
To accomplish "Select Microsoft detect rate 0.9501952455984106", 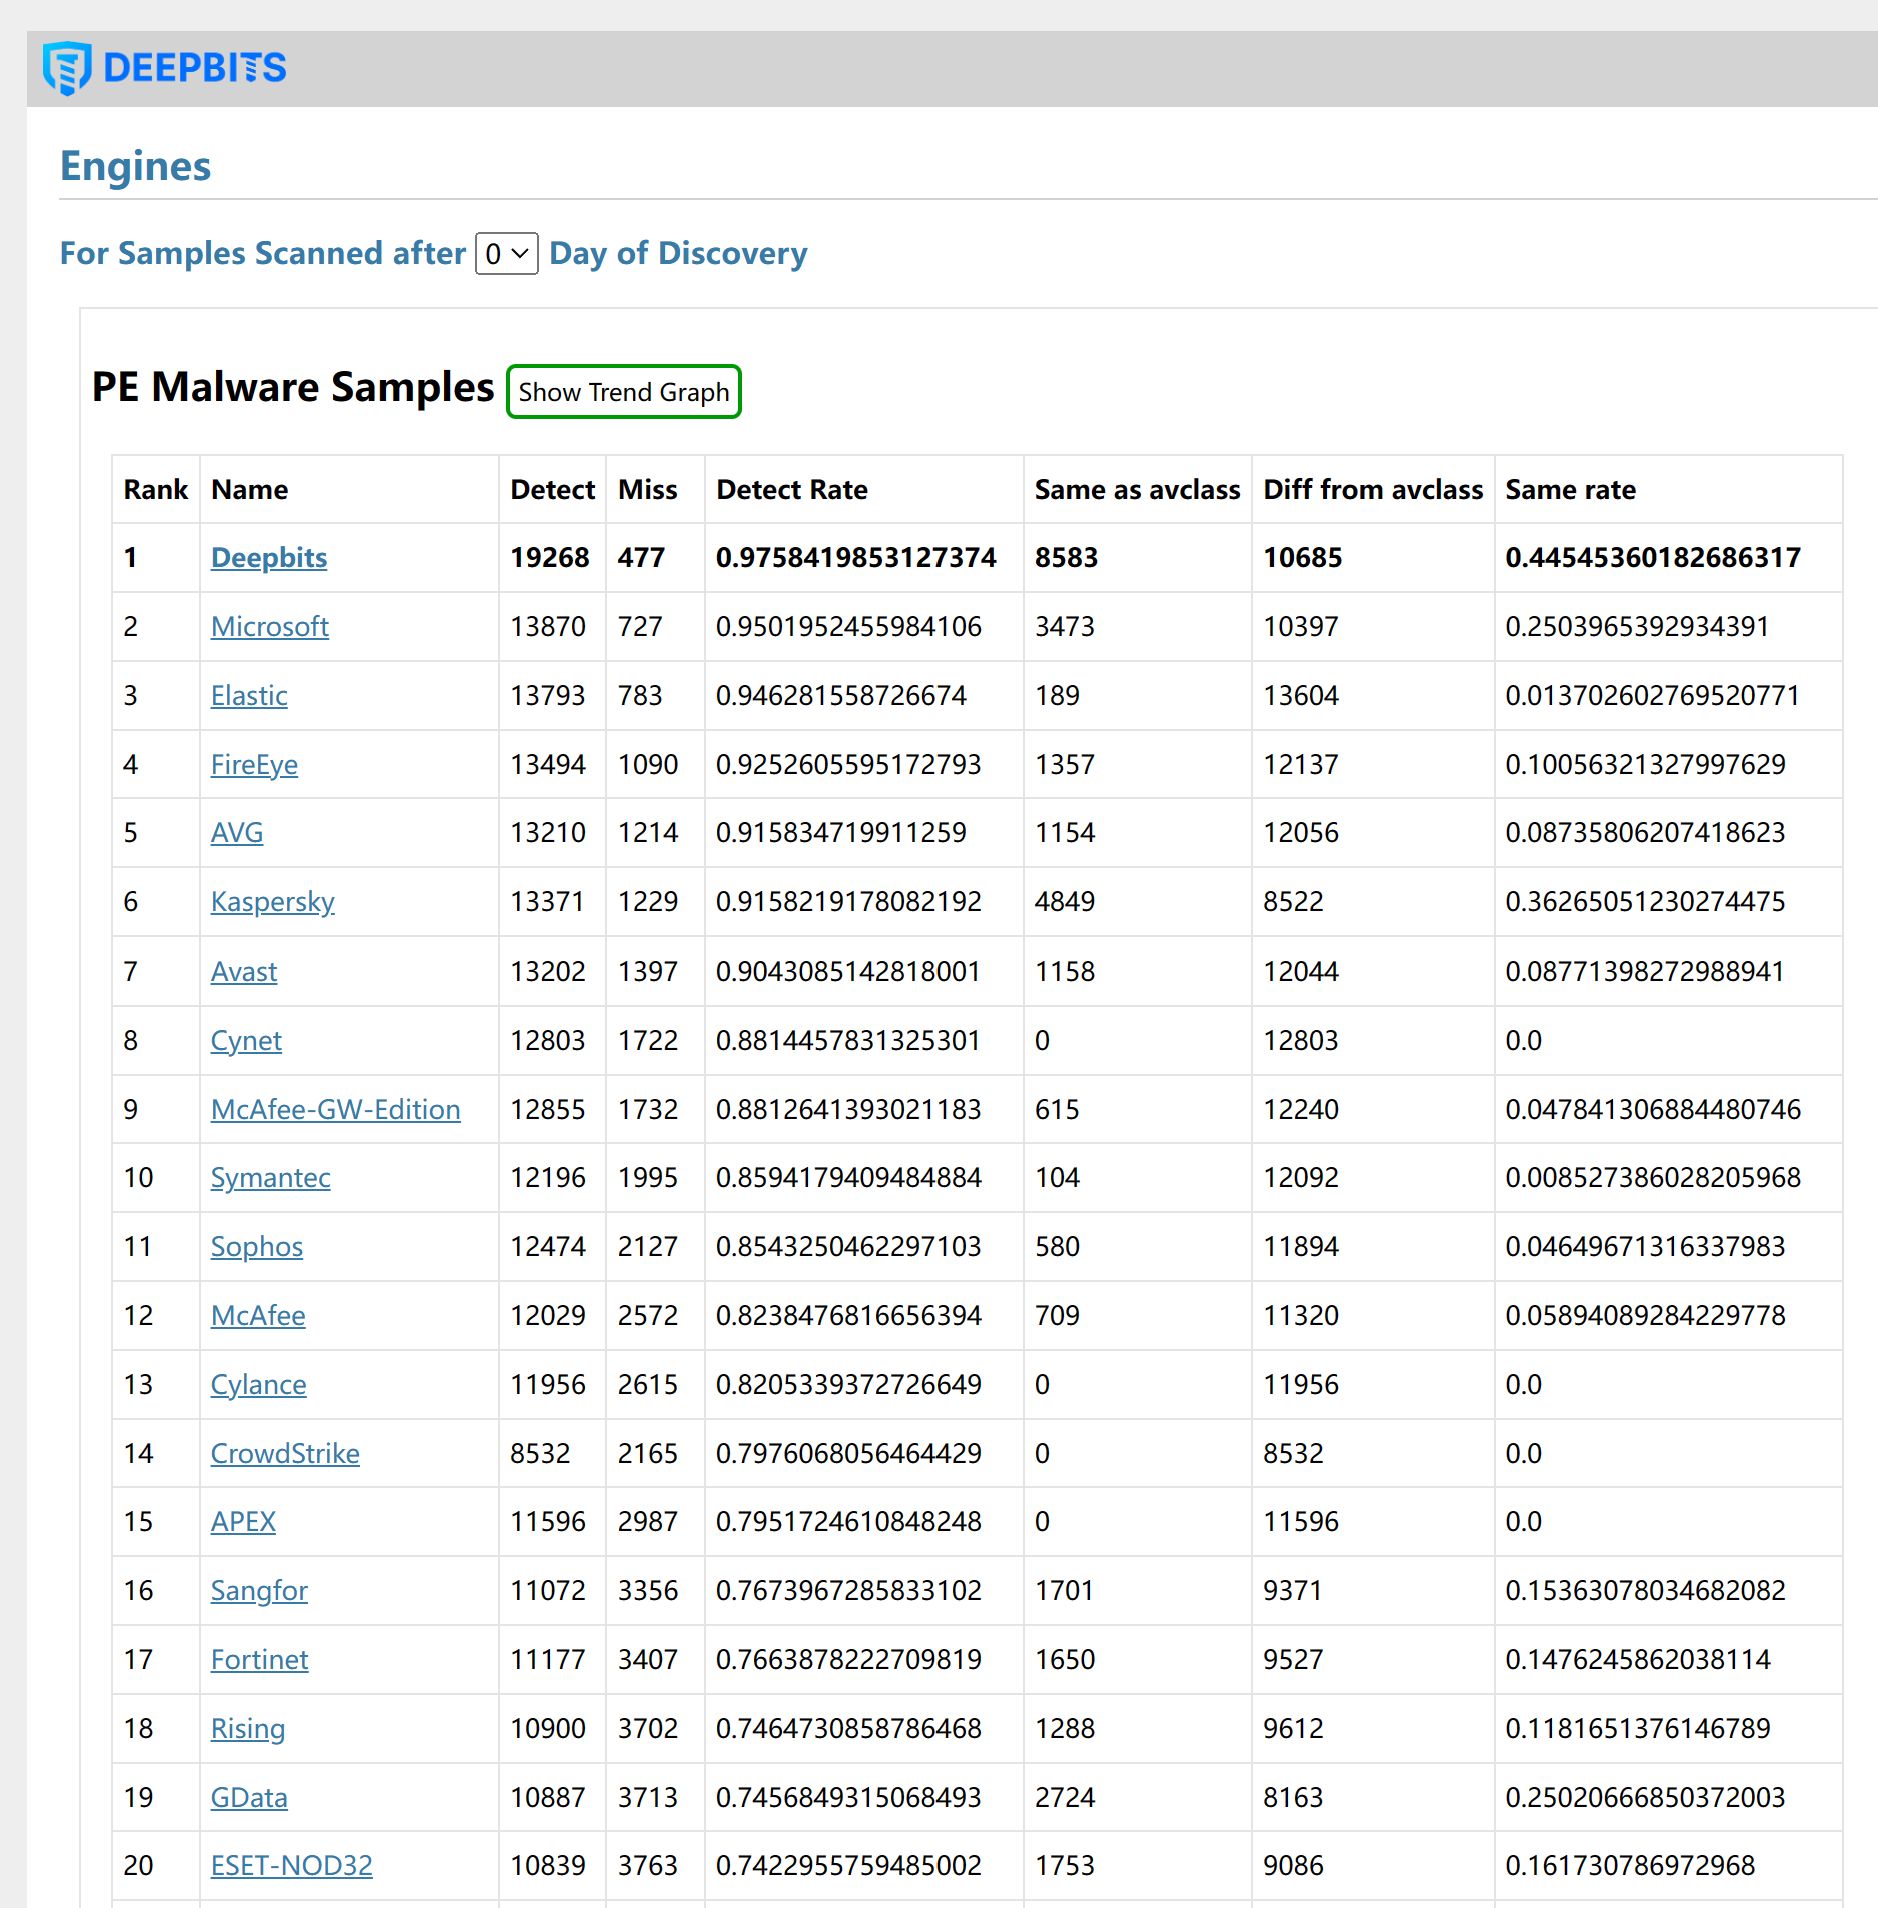I will tap(849, 627).
